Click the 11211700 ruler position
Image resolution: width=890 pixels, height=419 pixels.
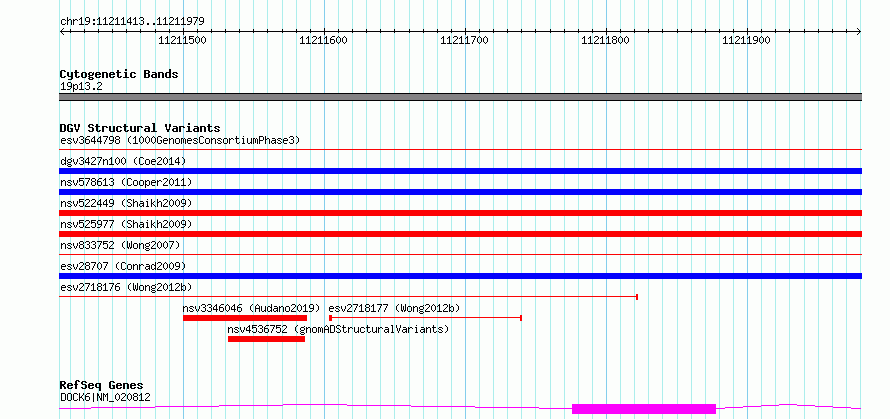coord(464,40)
